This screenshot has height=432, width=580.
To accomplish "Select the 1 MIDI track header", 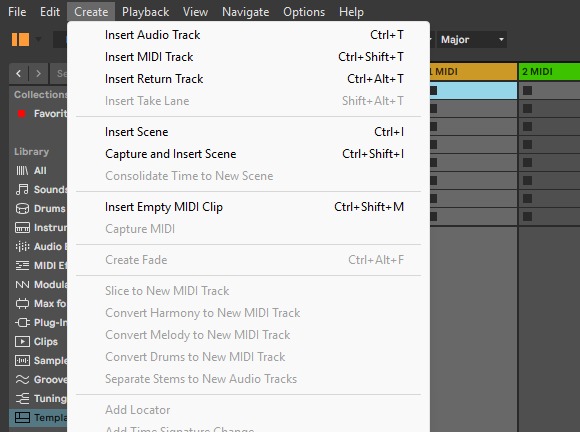I will [473, 71].
